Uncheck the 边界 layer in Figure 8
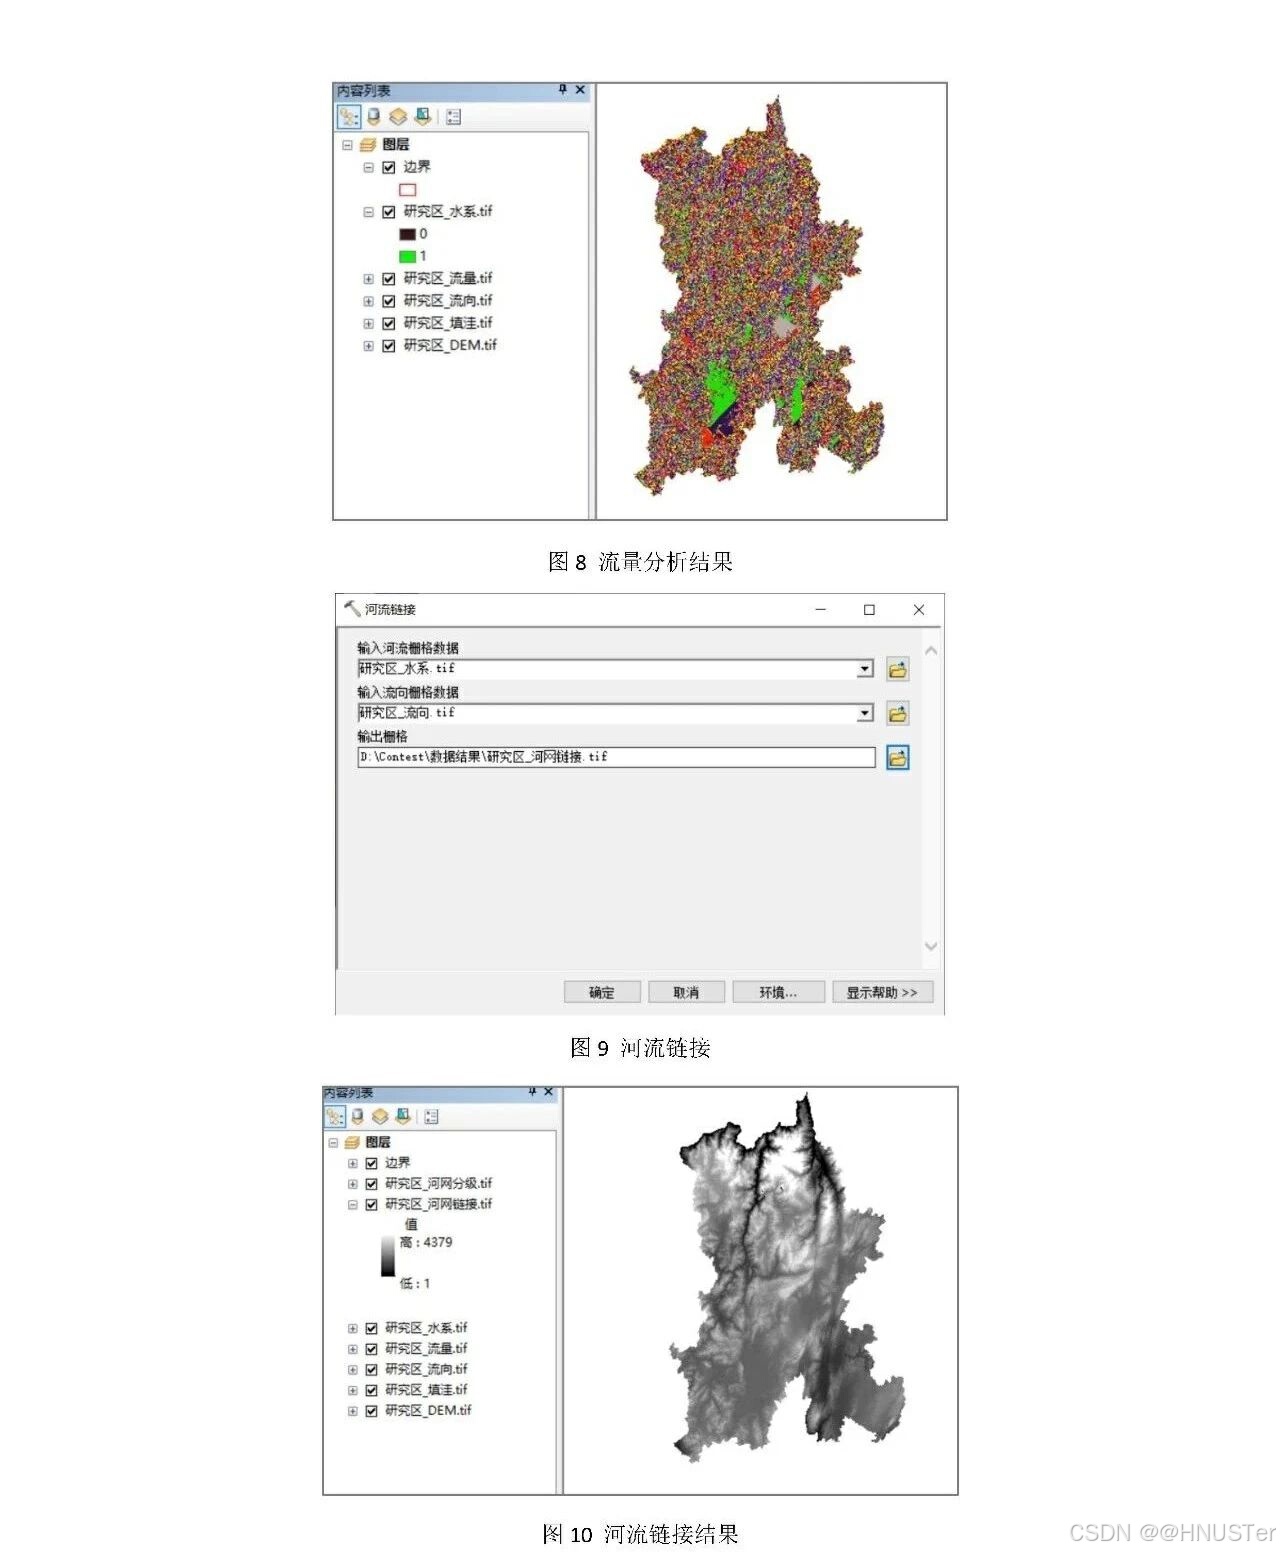Viewport: 1280px width, 1554px height. [x=389, y=167]
